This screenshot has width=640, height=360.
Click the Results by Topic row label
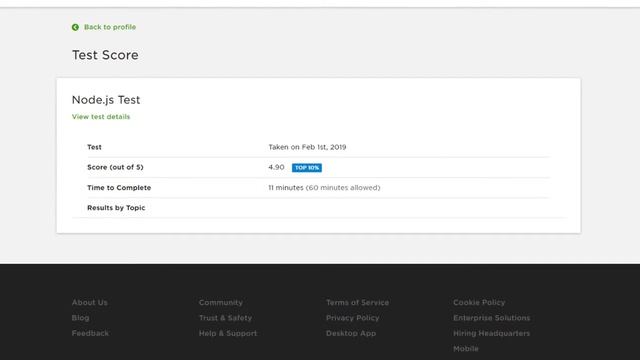[116, 208]
